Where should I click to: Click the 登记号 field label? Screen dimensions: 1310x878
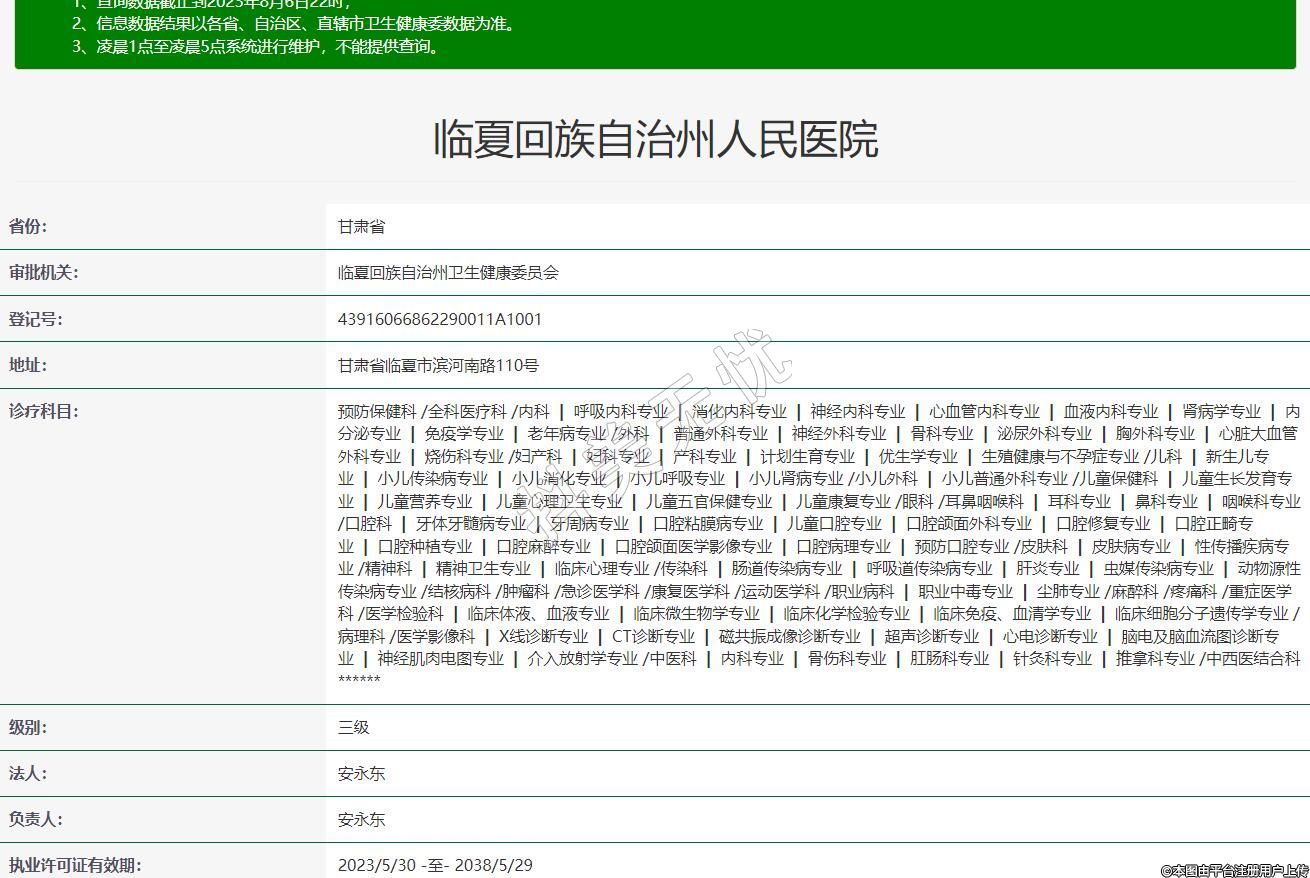(x=35, y=319)
